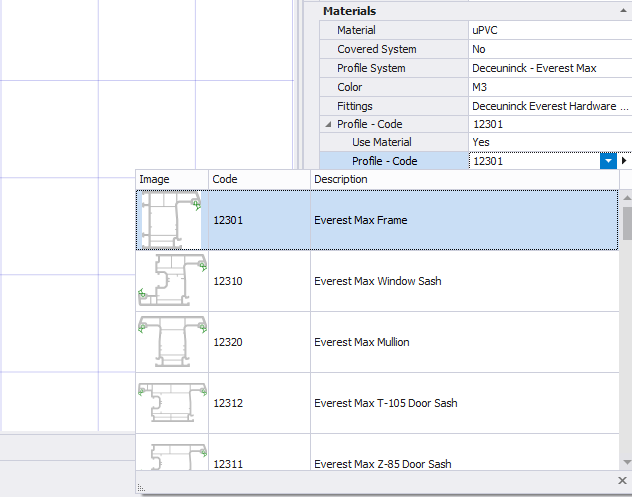
Task: Pick the T-105 Door Sash profile image
Action: click(x=171, y=403)
